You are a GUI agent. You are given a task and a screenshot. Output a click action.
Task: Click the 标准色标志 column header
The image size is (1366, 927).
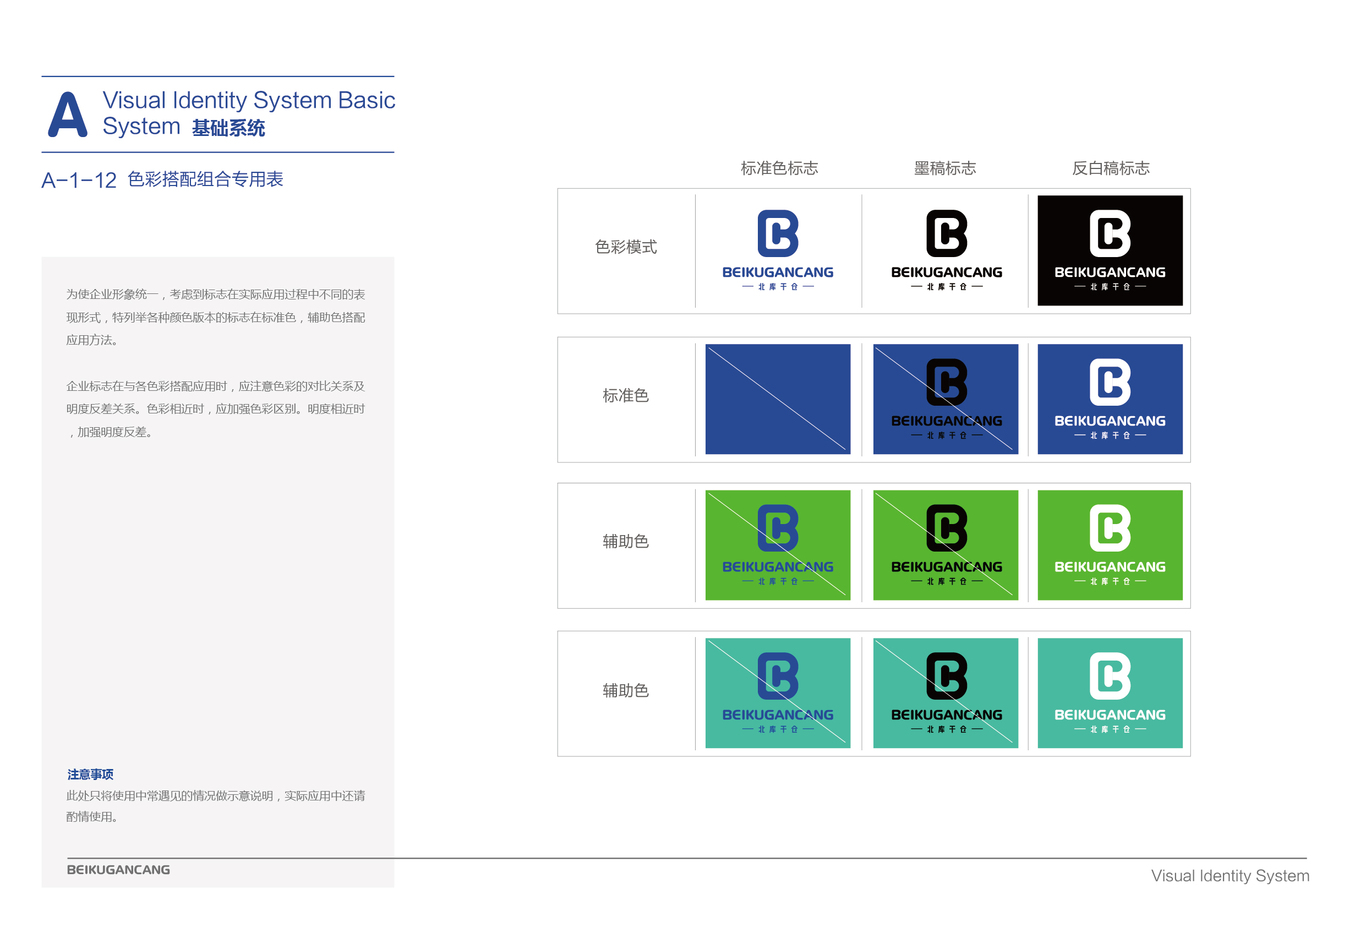click(x=779, y=168)
